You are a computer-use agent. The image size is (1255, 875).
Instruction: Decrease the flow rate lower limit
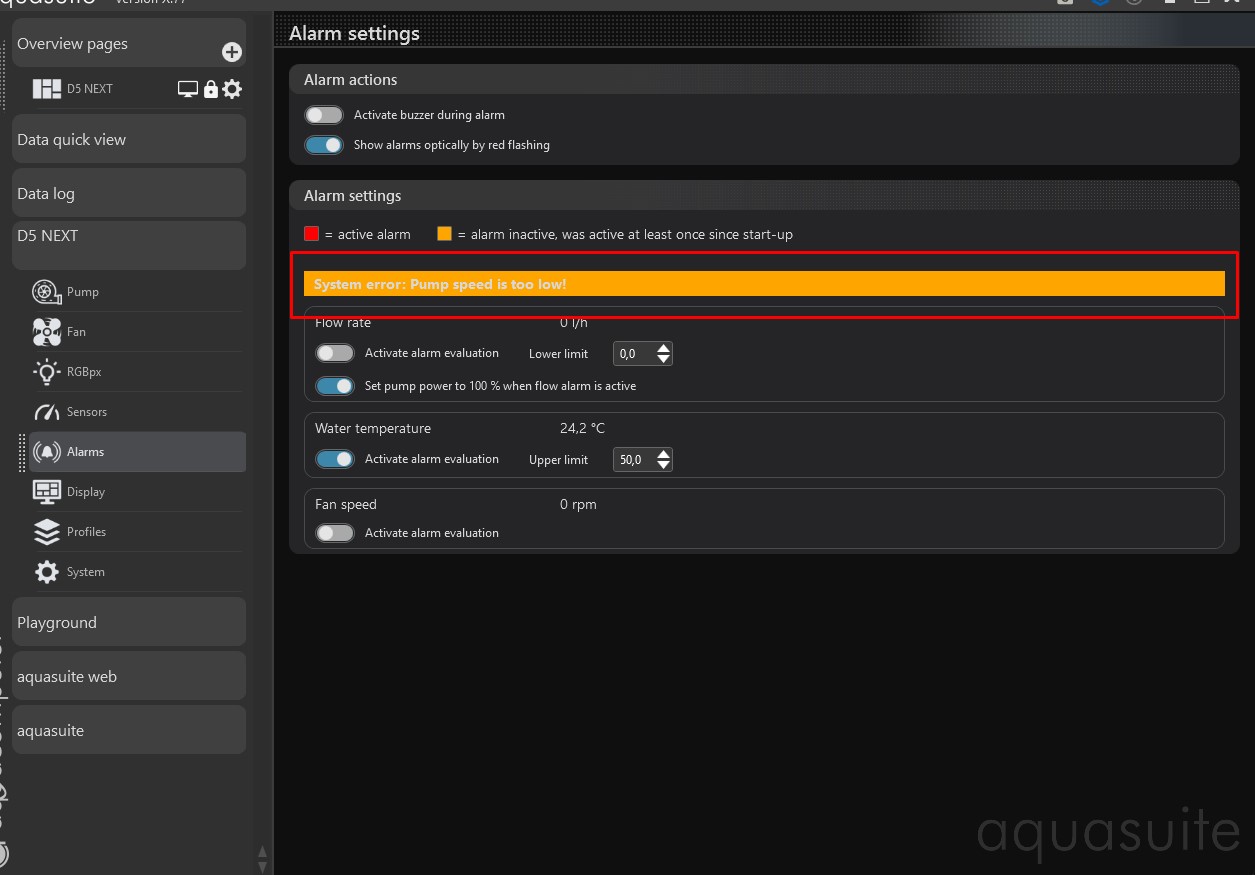[664, 359]
